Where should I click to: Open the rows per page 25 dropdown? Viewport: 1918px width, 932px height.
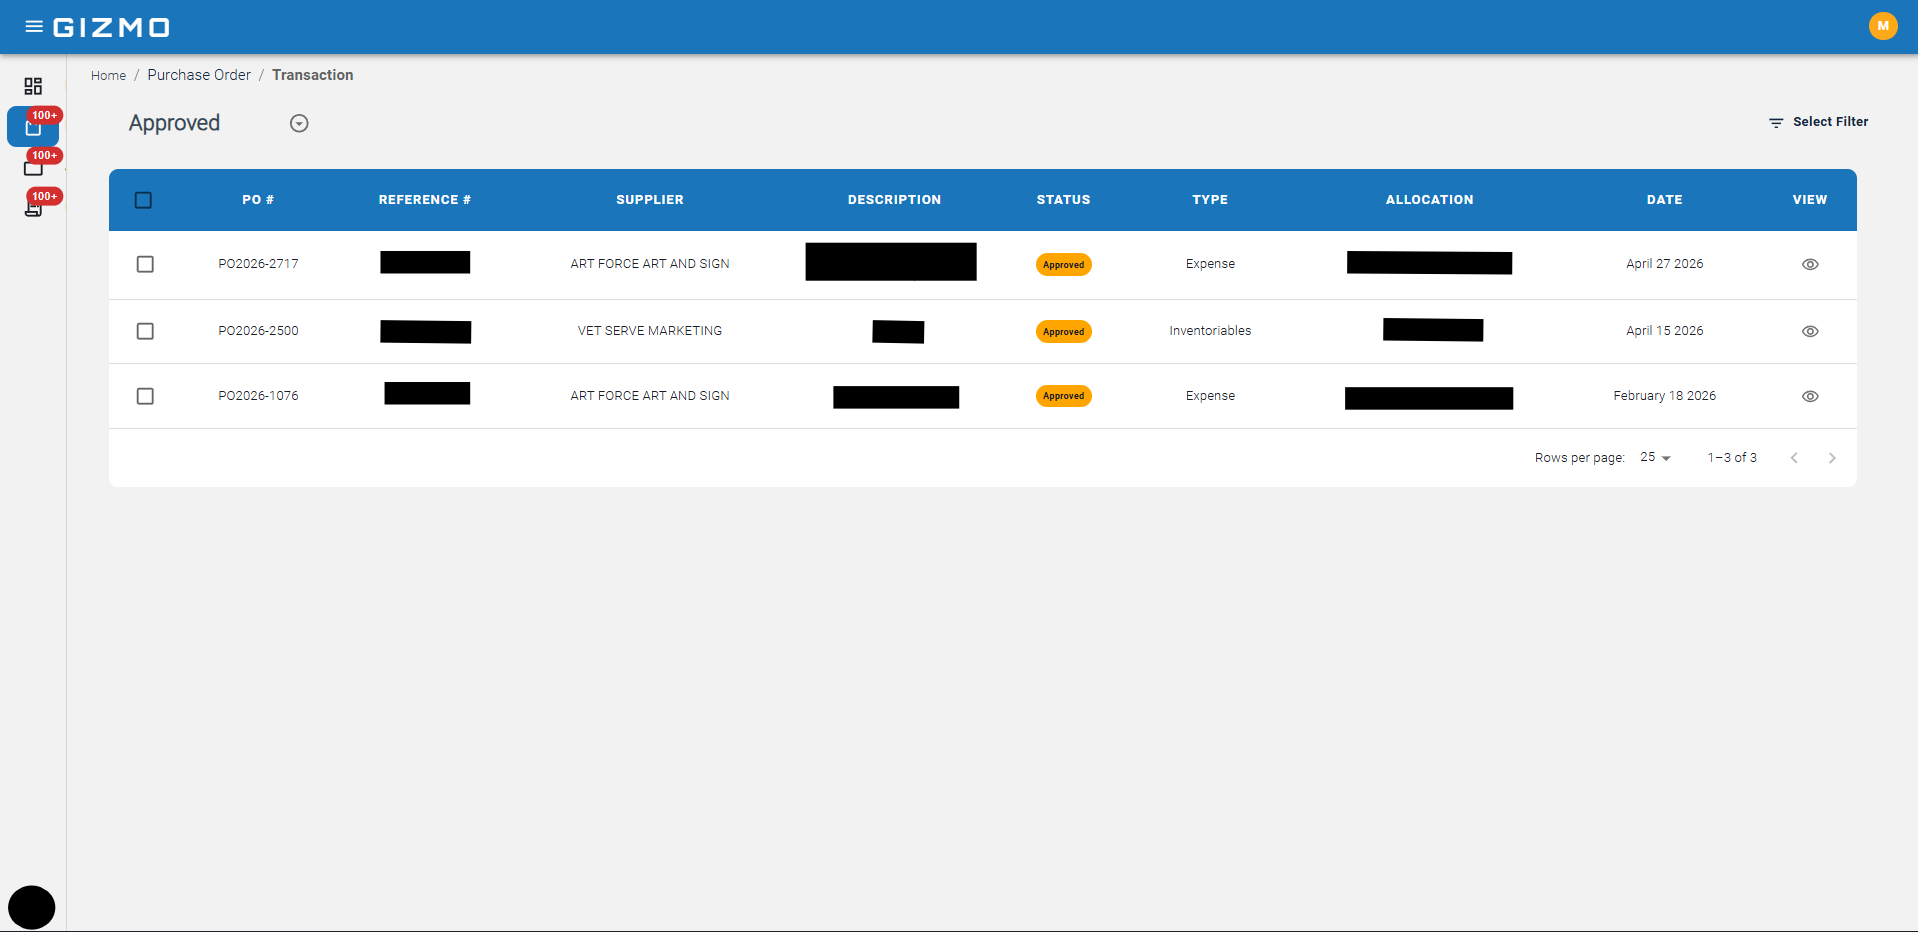click(x=1655, y=457)
